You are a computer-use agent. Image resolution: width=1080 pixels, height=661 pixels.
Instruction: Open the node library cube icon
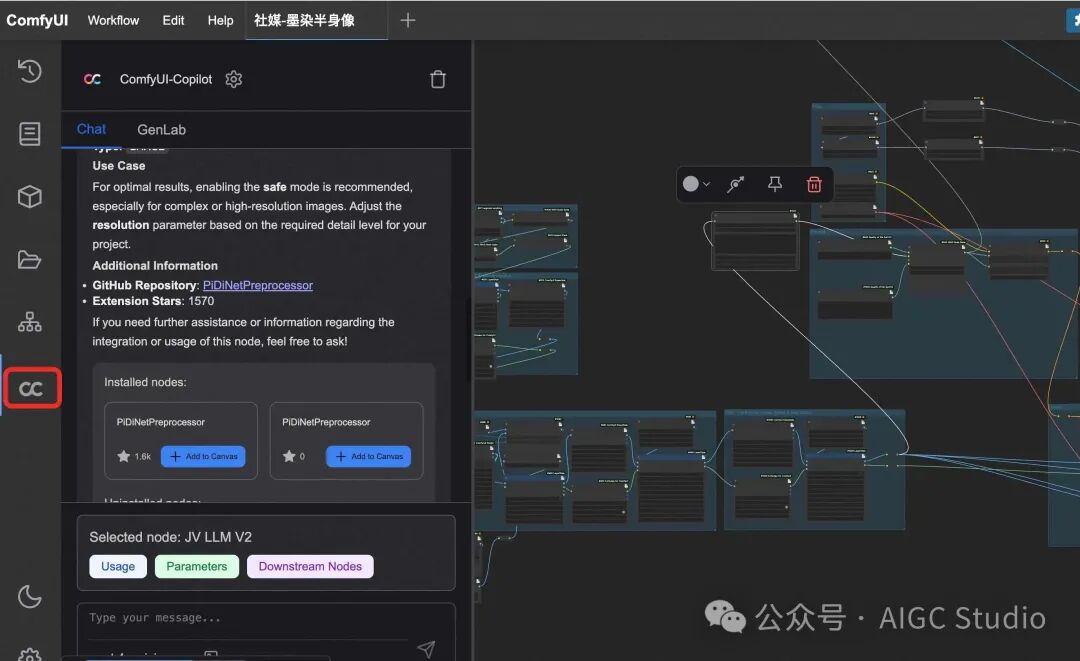30,197
